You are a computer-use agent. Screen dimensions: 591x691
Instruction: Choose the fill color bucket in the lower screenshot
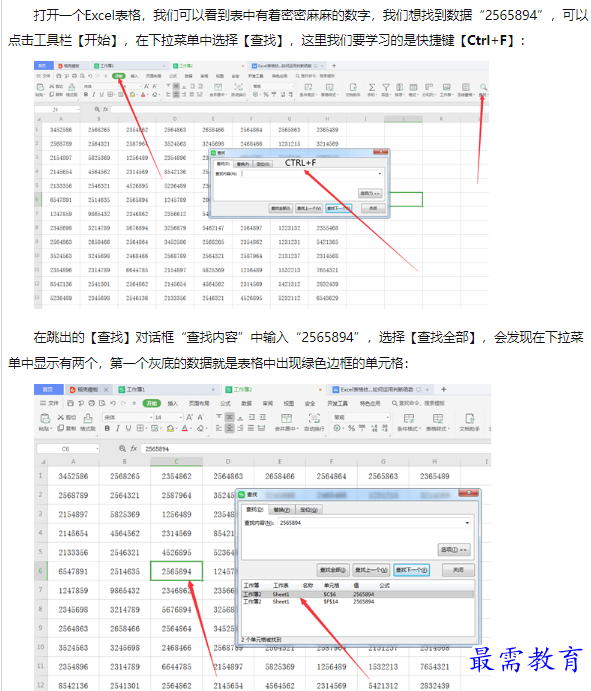click(x=171, y=428)
